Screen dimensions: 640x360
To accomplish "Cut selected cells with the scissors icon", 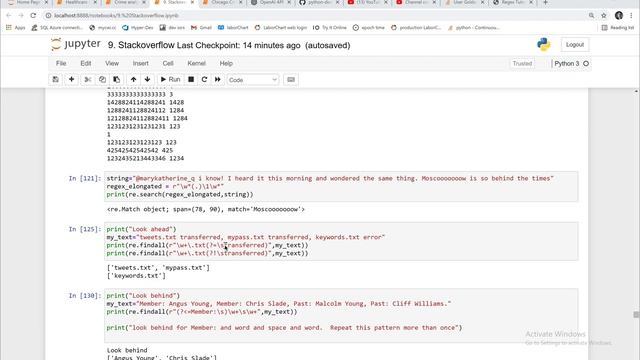I will [x=87, y=80].
